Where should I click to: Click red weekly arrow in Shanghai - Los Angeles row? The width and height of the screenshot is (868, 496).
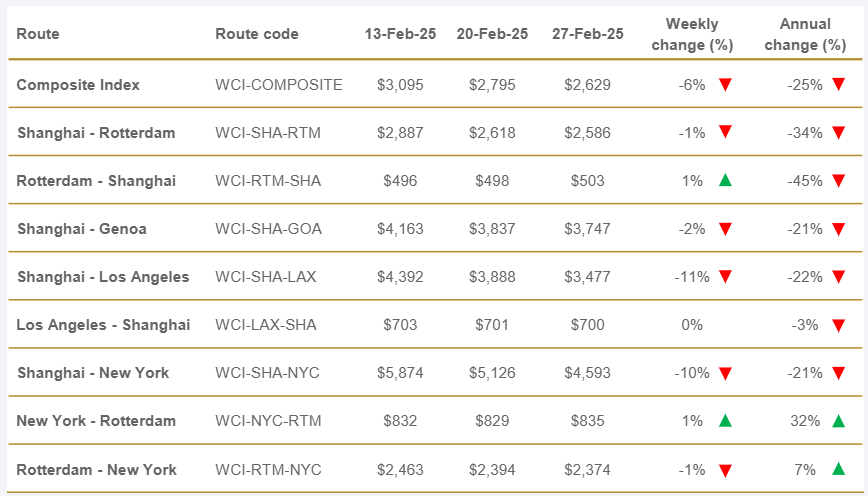click(725, 277)
